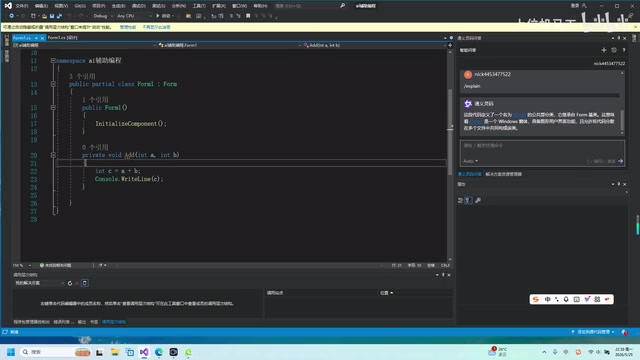The image size is (640, 360).
Task: Open the View menu
Action: tap(61, 6)
